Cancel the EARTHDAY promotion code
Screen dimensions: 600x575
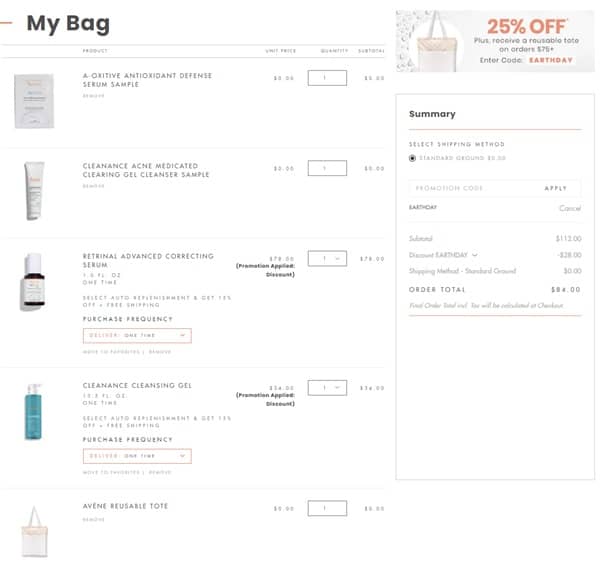569,208
